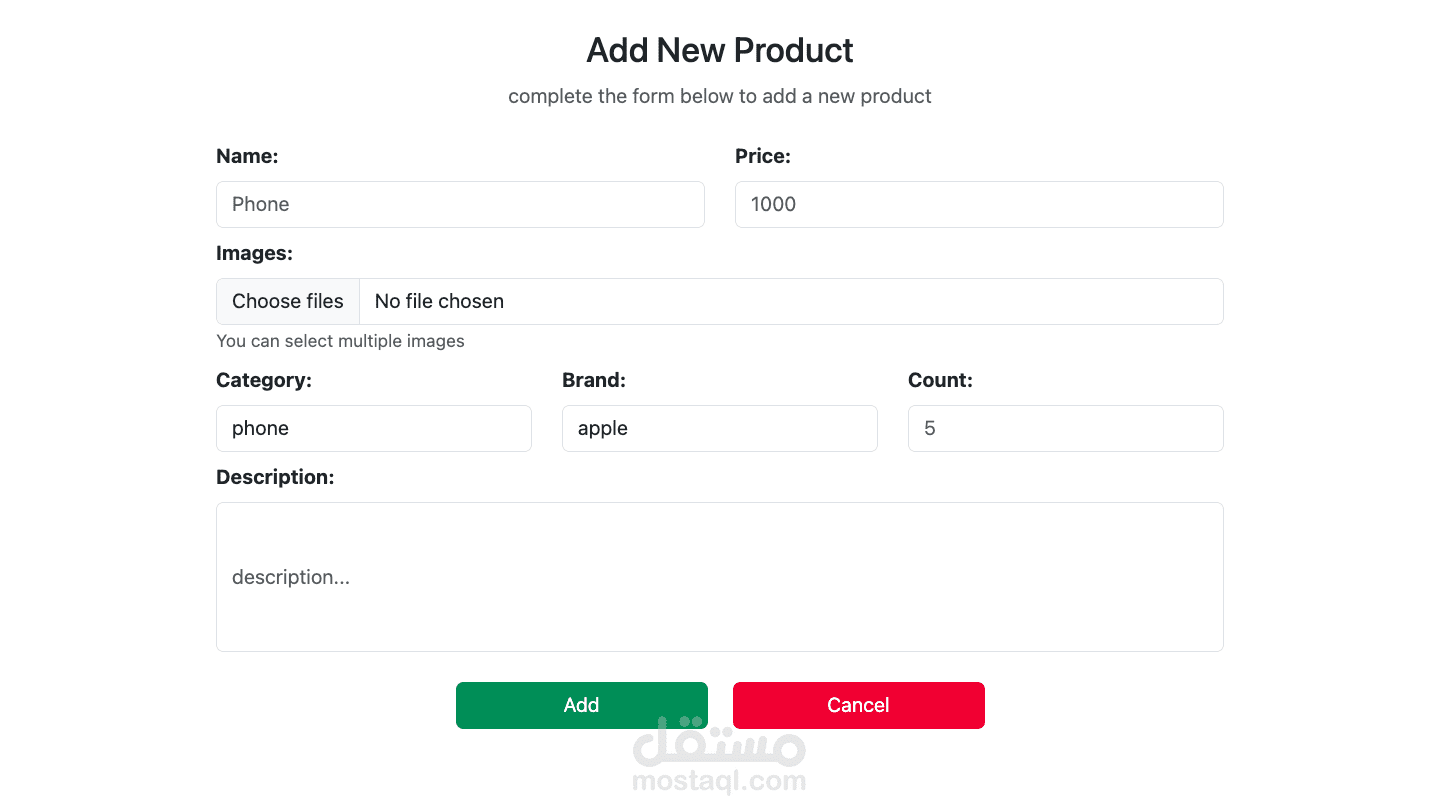Click the Name input field
1440x812 pixels.
coord(460,204)
